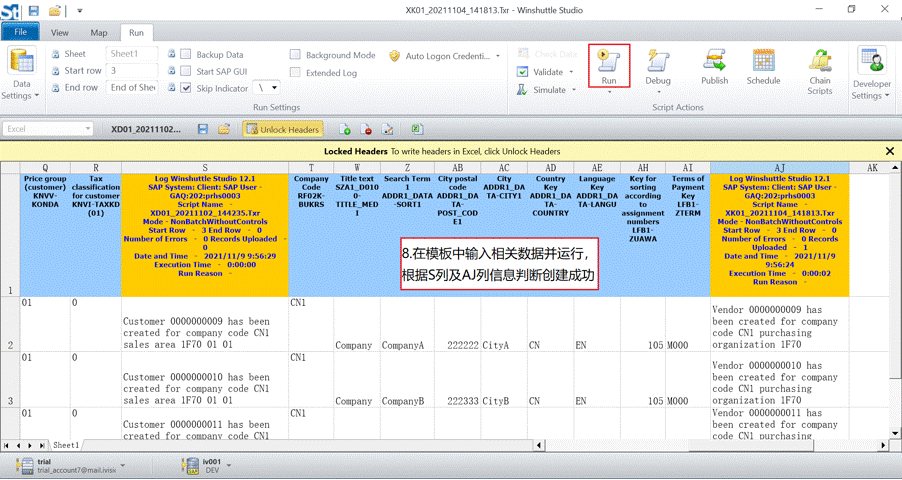Open the Excel data source combo box
The height and width of the screenshot is (480, 902).
48,129
